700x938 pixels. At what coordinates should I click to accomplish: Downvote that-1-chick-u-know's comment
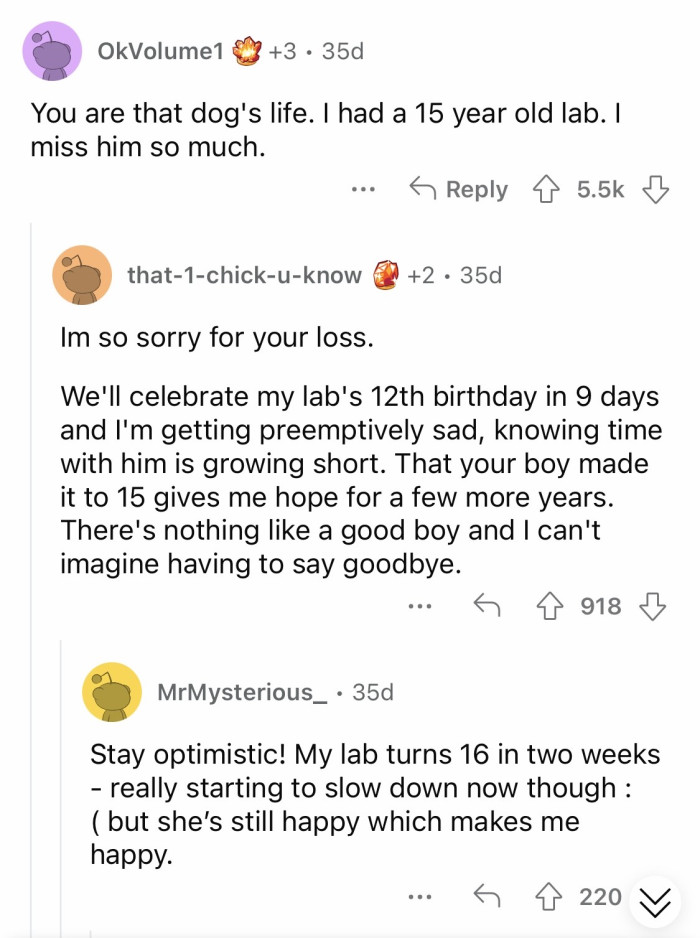(653, 606)
